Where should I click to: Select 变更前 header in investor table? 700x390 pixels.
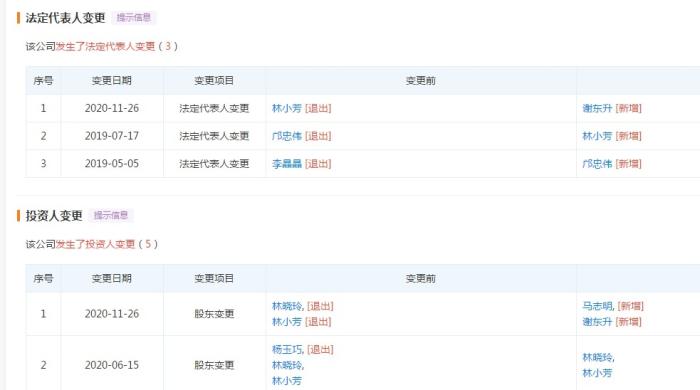point(421,278)
